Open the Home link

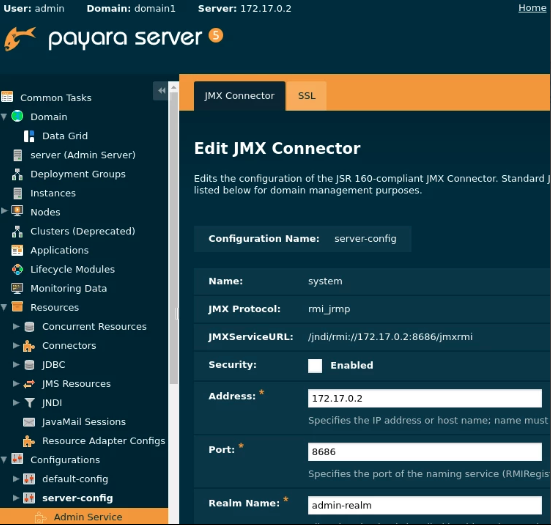(x=532, y=8)
